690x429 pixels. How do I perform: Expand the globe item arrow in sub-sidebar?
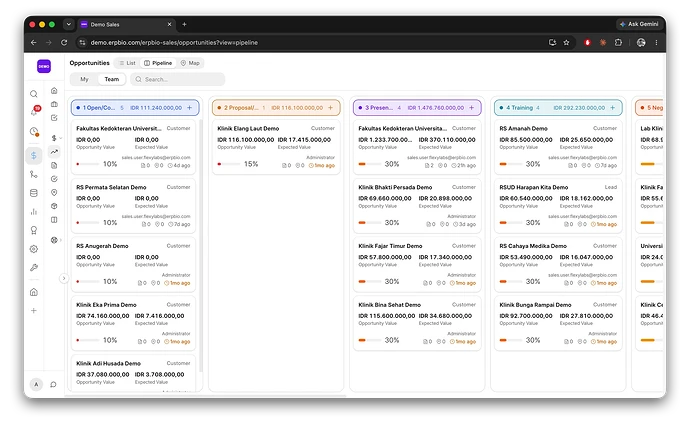point(61,240)
